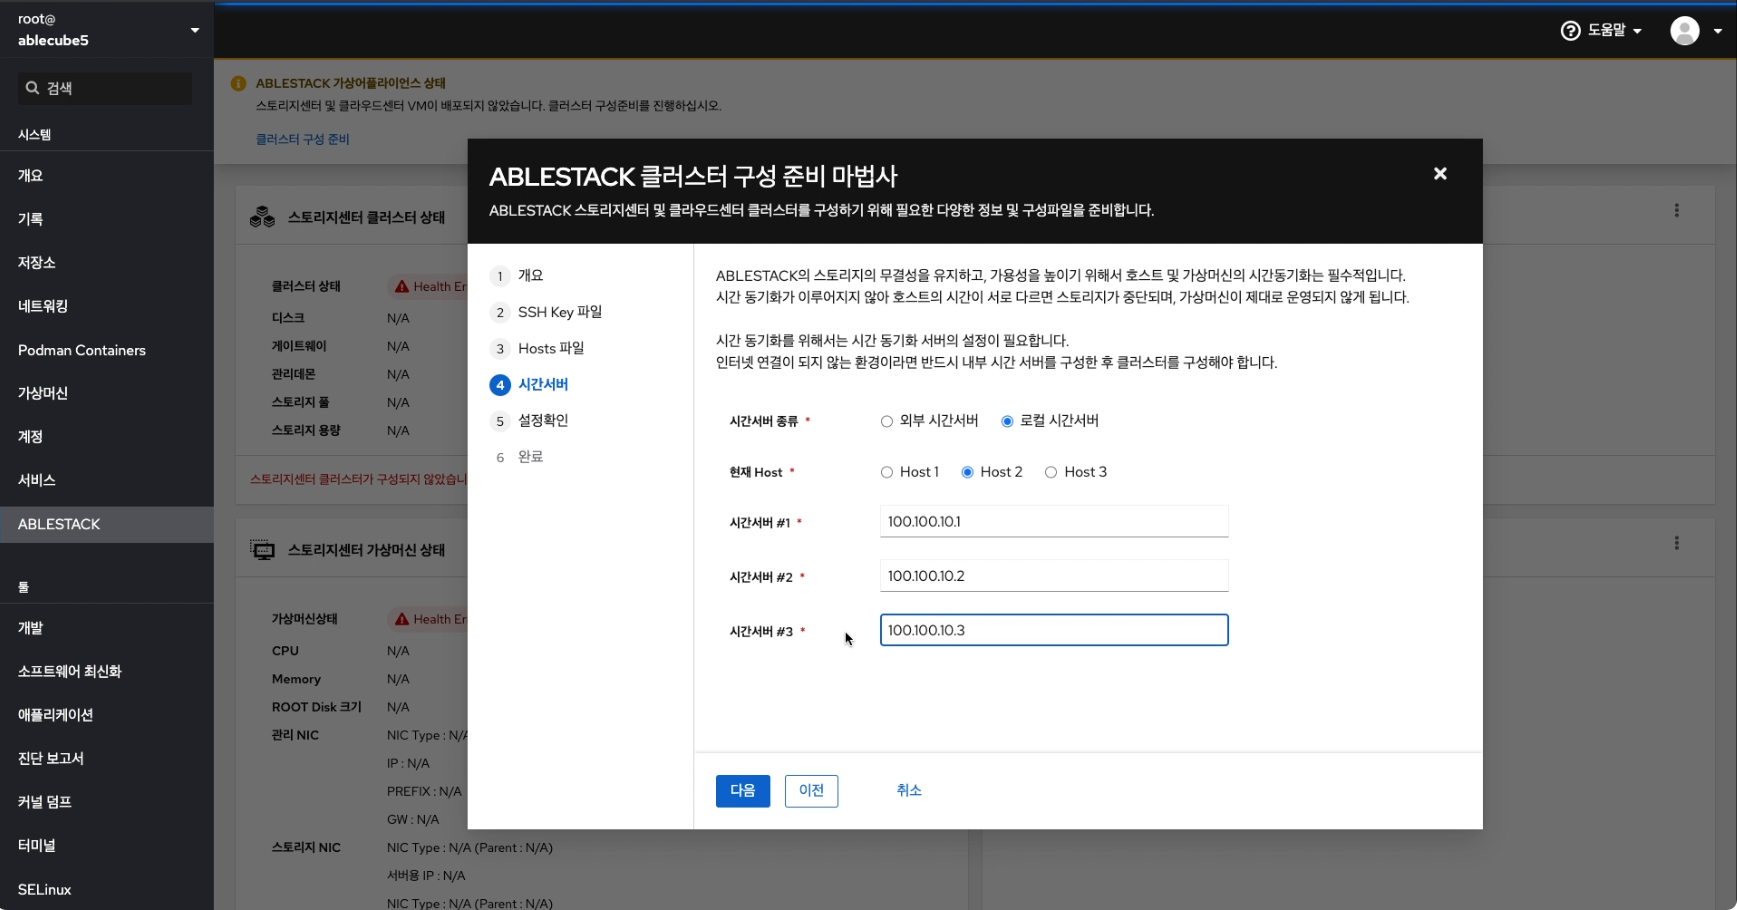The height and width of the screenshot is (910, 1737).
Task: Expand the user menu dropdown arrow
Action: (1718, 31)
